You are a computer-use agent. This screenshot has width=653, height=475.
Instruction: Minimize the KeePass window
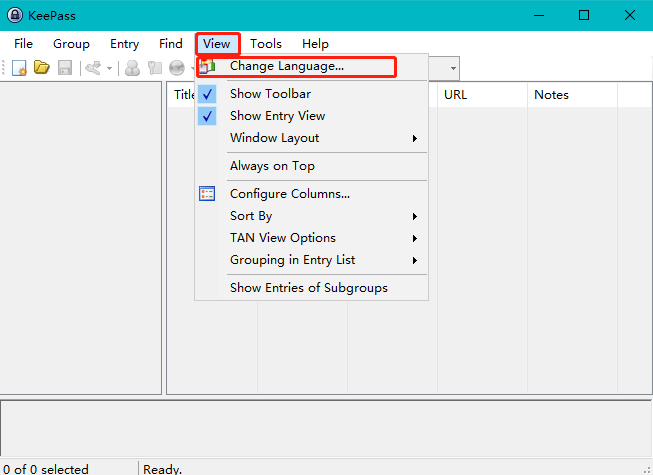point(539,15)
